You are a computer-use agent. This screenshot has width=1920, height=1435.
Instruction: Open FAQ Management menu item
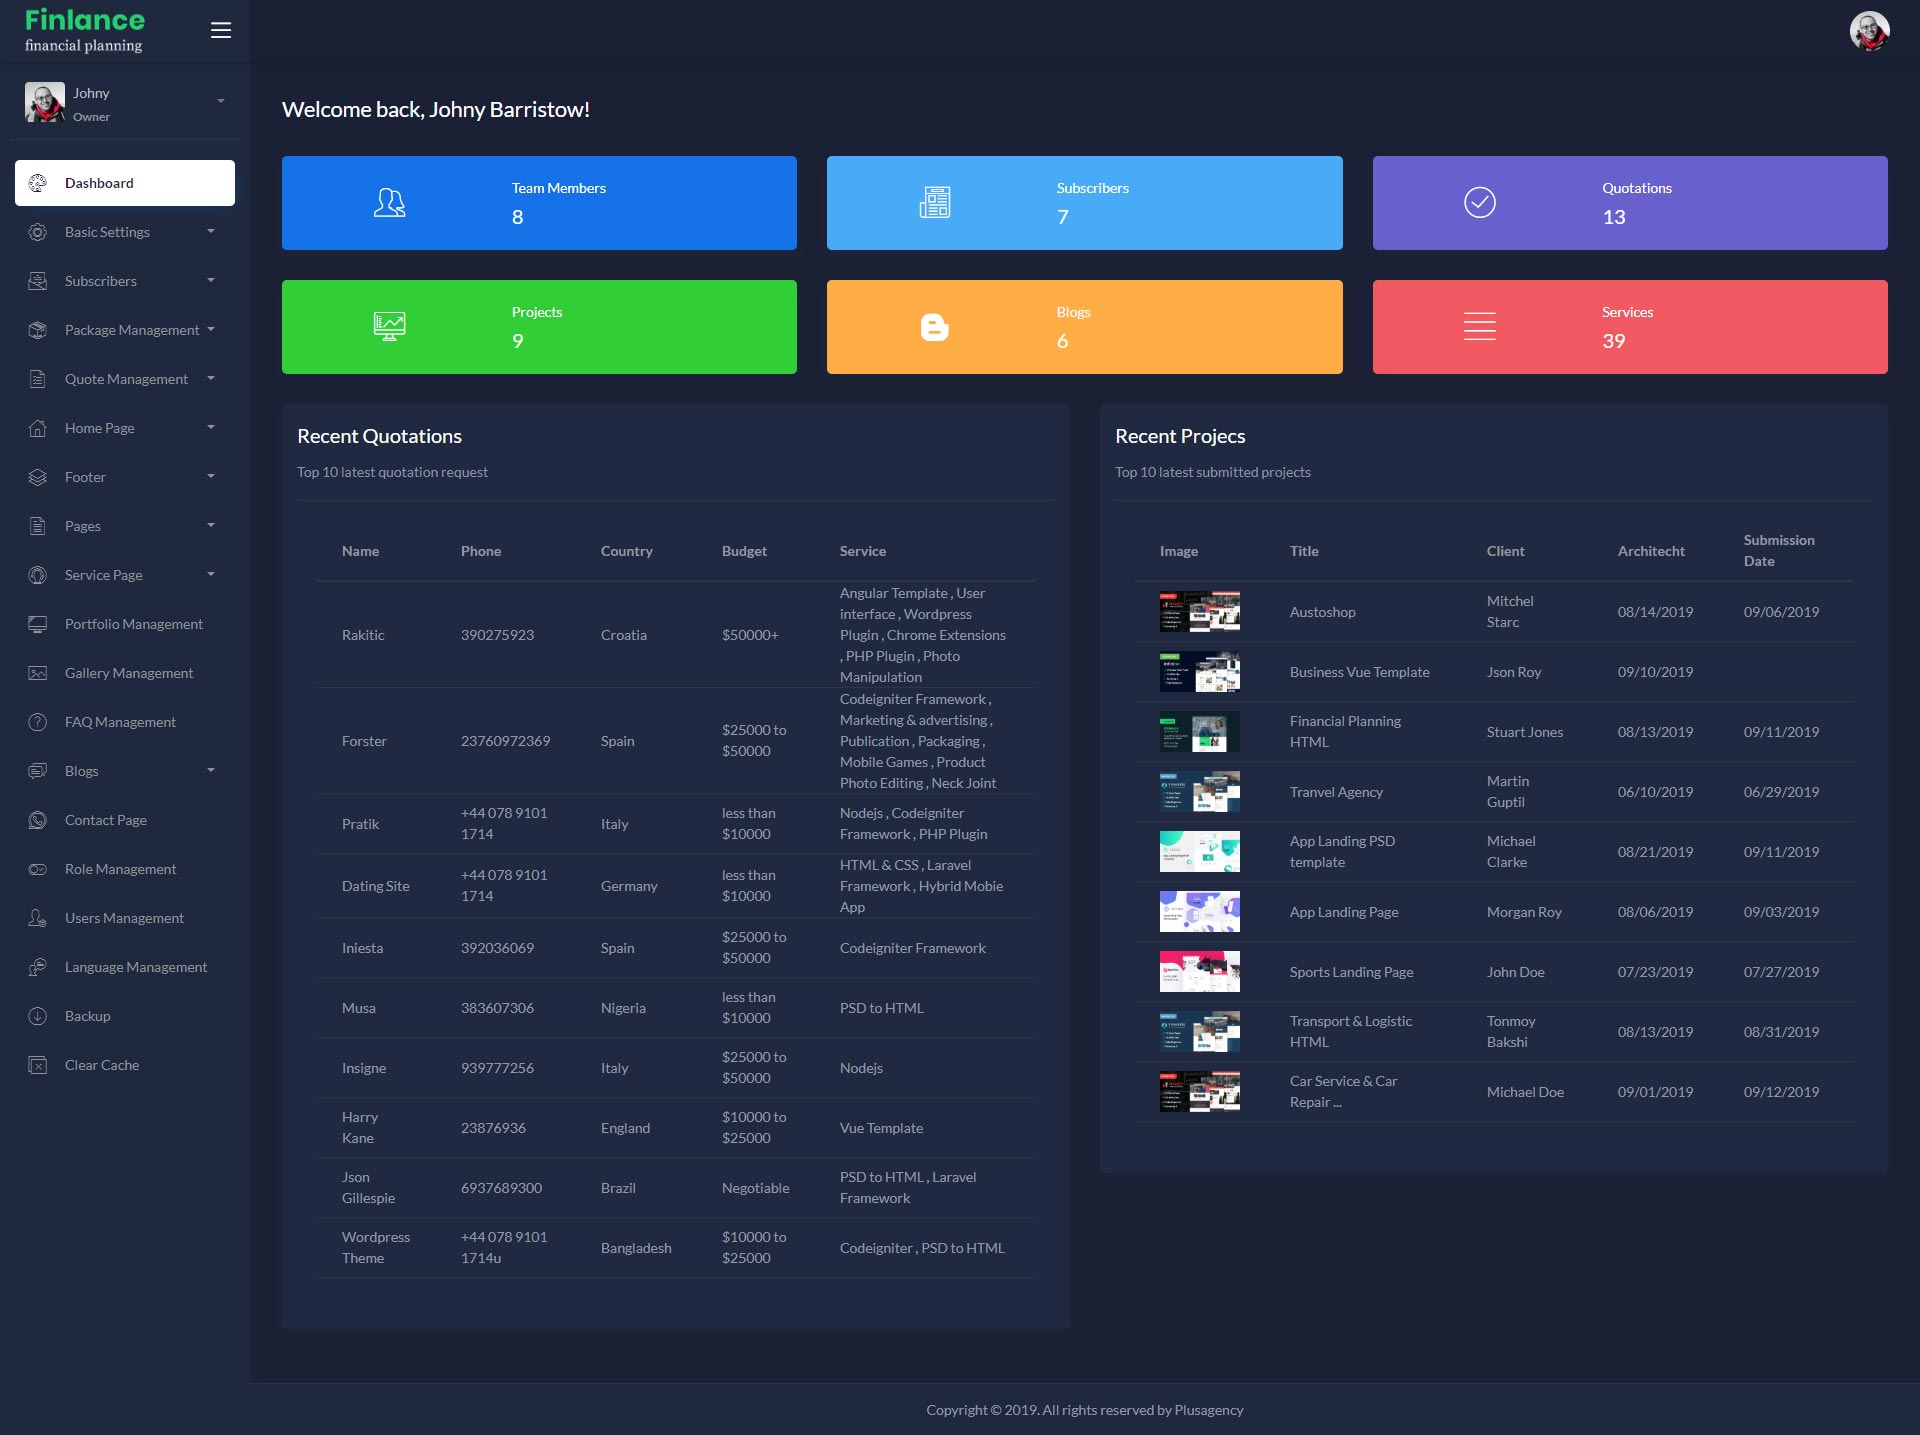pos(120,722)
